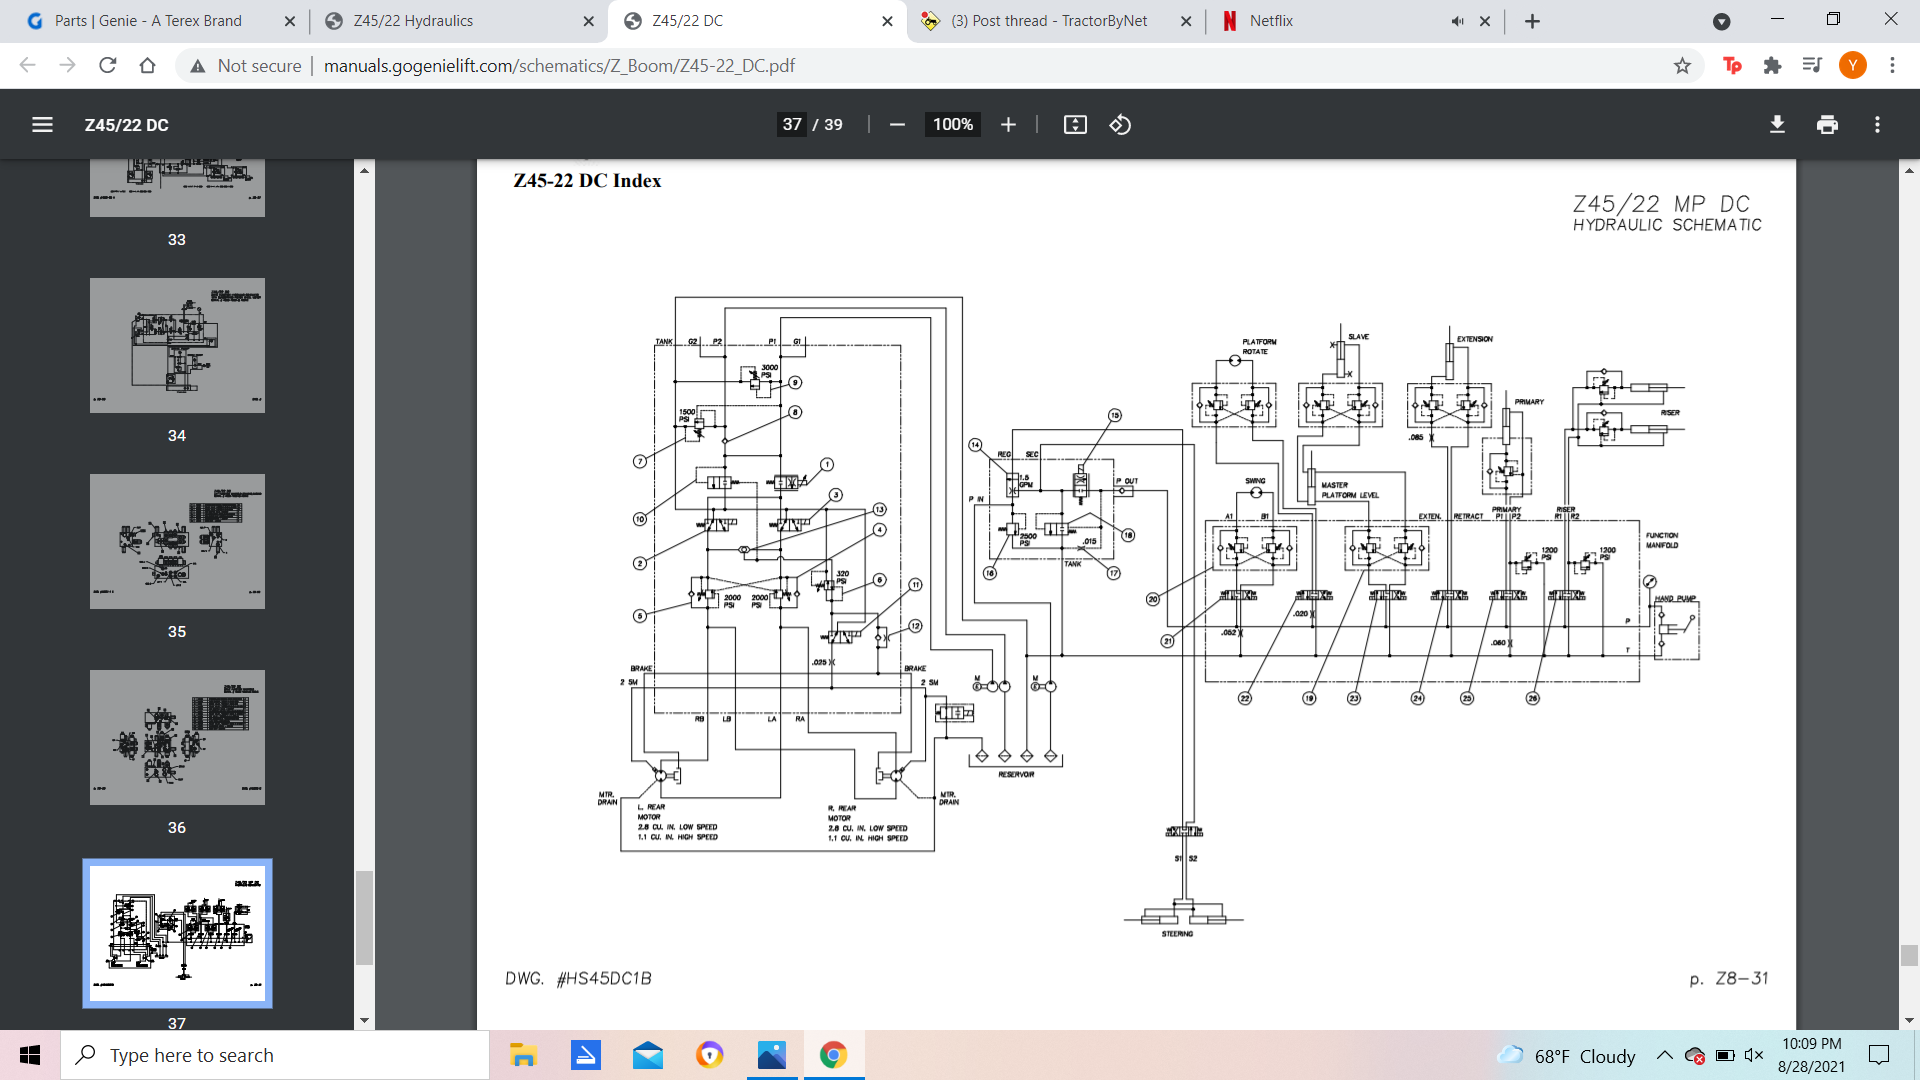The height and width of the screenshot is (1080, 1920).
Task: Mute the Netflix tab audio icon
Action: (1458, 21)
